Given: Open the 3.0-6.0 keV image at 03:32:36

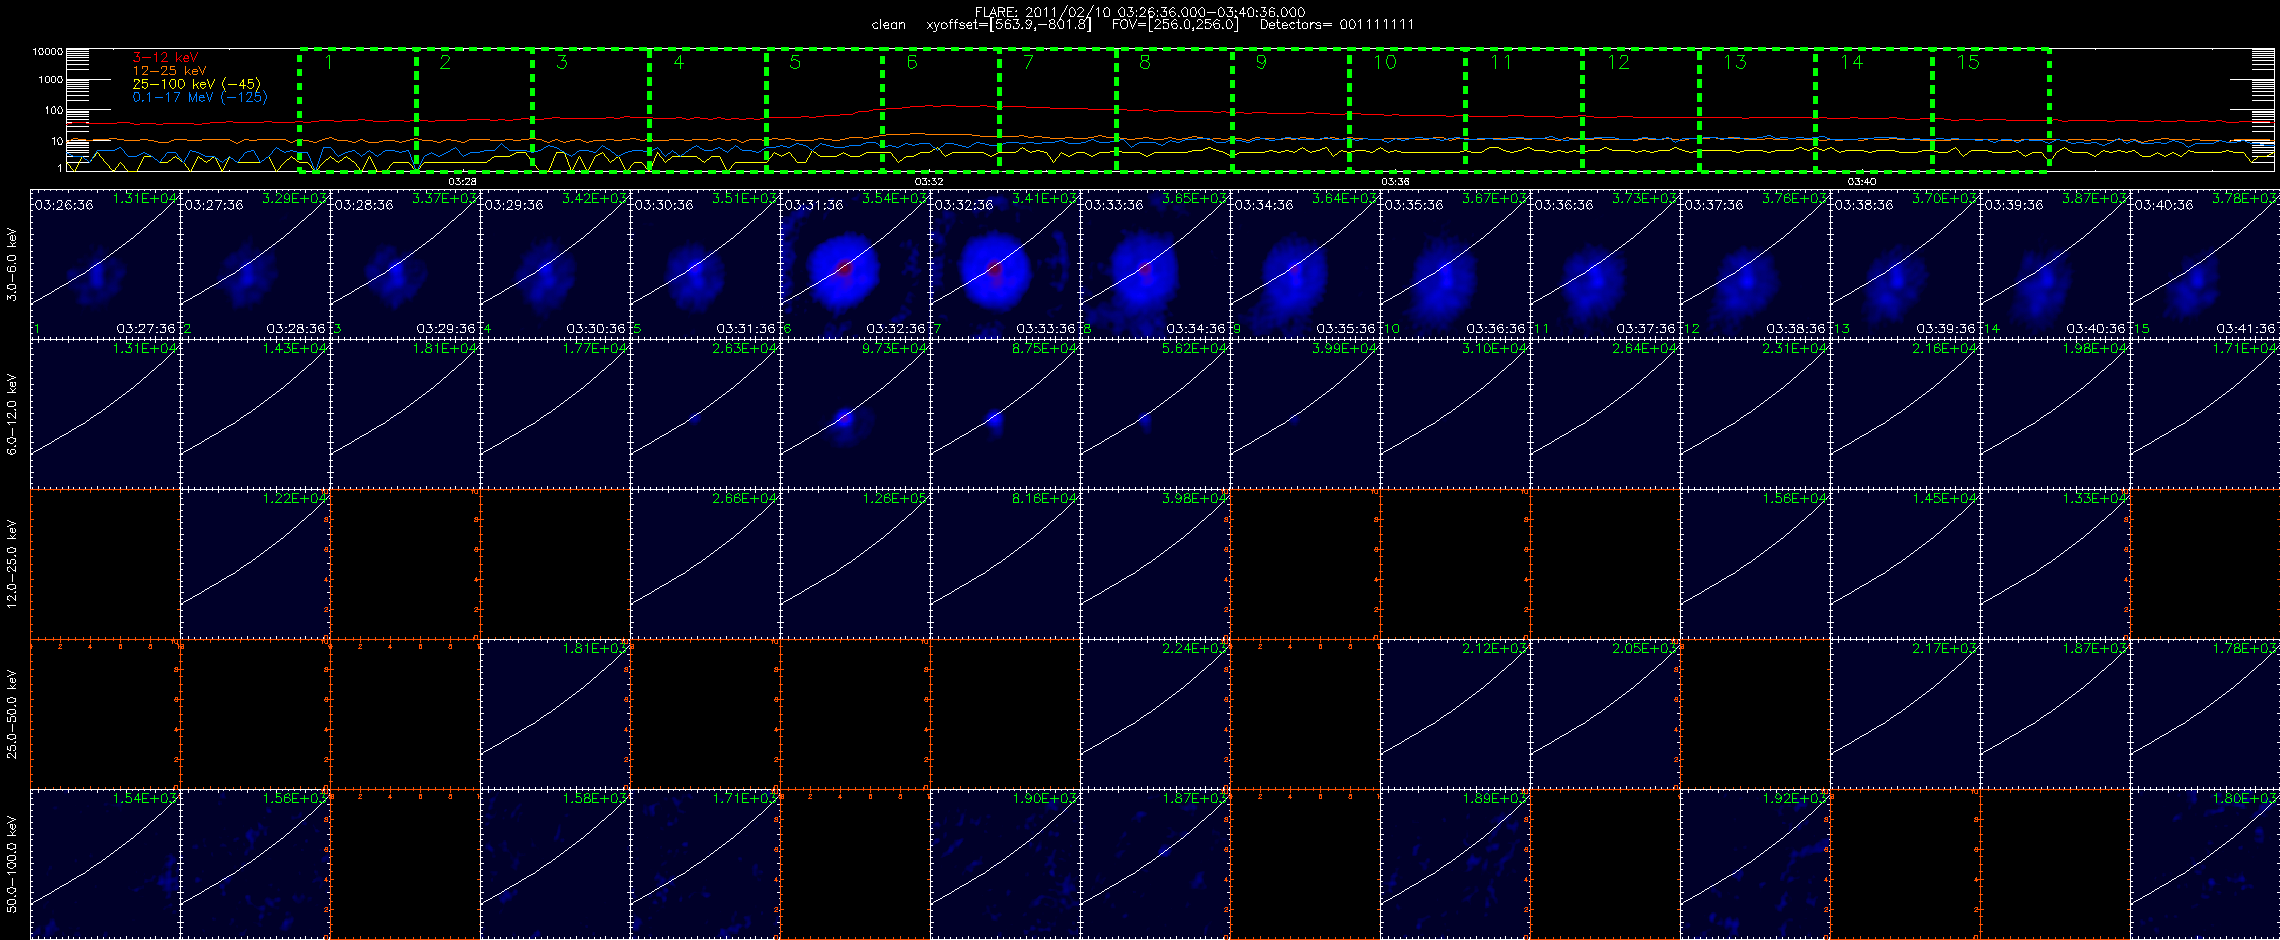Looking at the screenshot, I should pyautogui.click(x=1005, y=263).
